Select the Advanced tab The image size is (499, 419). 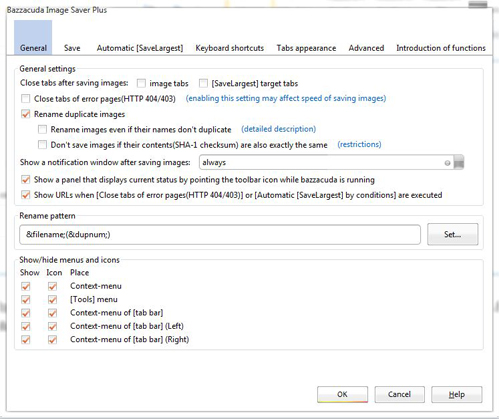pos(366,48)
